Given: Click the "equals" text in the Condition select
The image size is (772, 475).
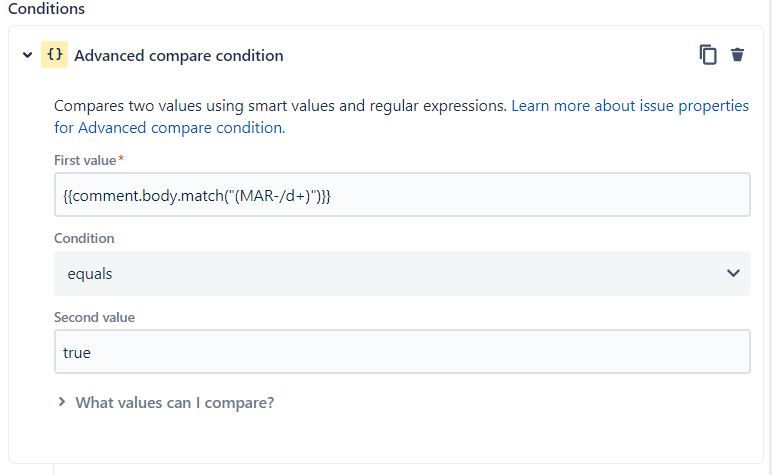Looking at the screenshot, I should click(x=90, y=273).
